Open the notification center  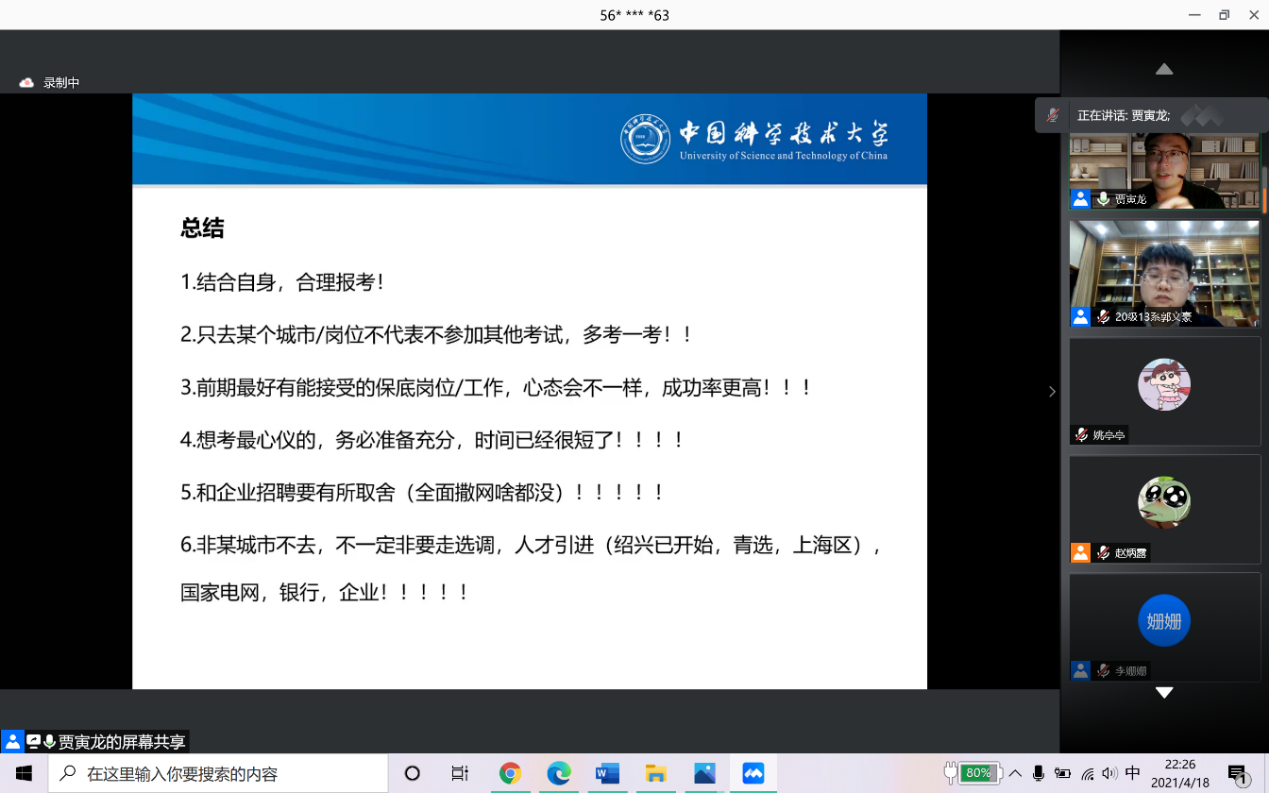(1238, 773)
